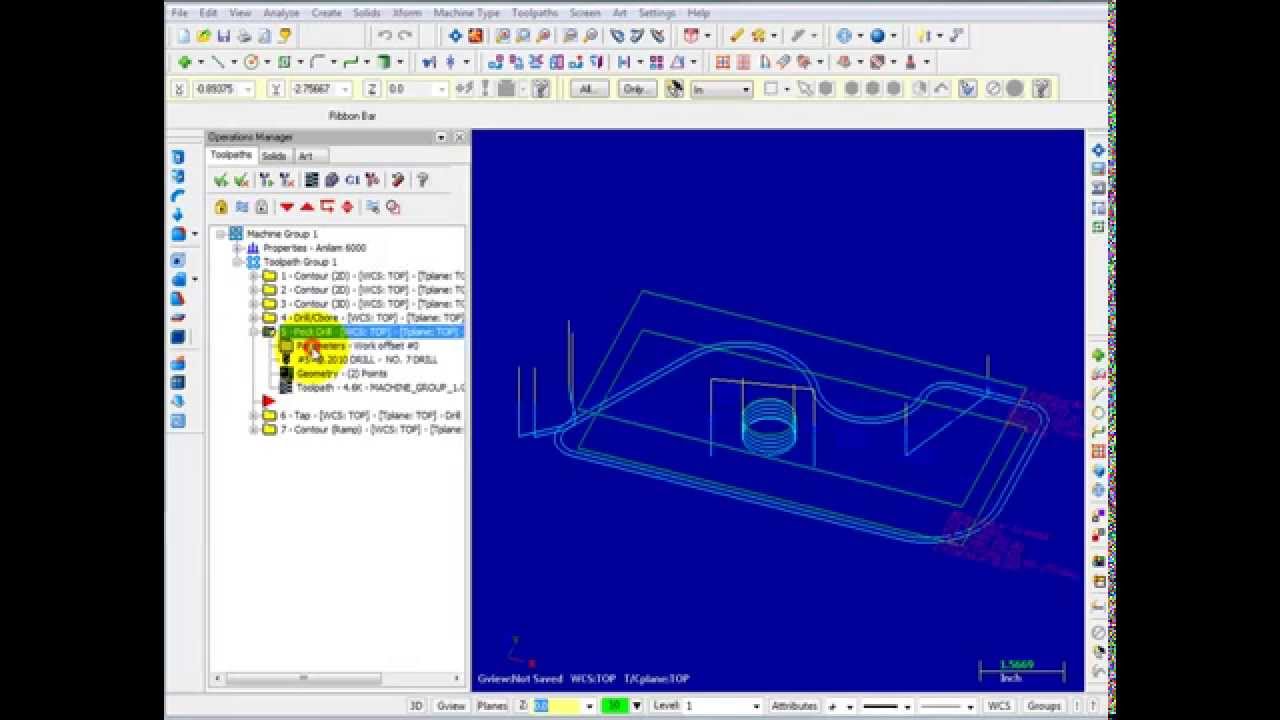Open the Toolpaths menu
1280x720 pixels.
pyautogui.click(x=534, y=13)
